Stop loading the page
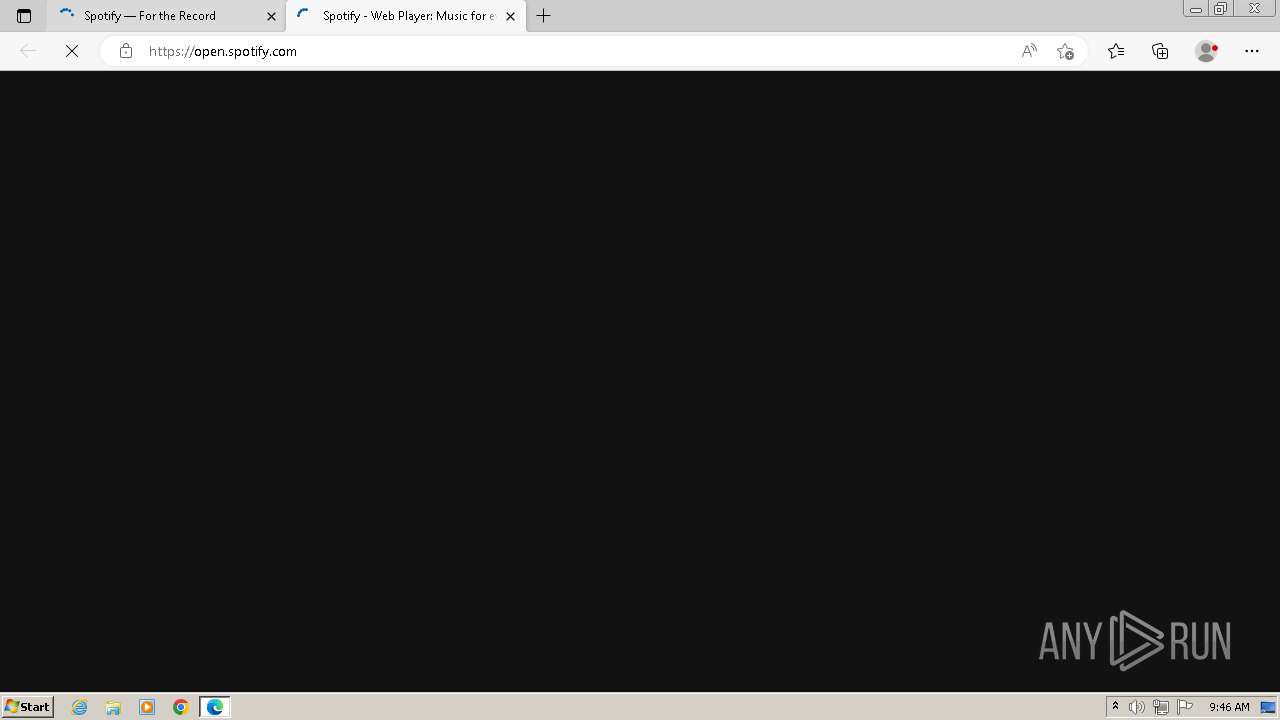 [72, 51]
